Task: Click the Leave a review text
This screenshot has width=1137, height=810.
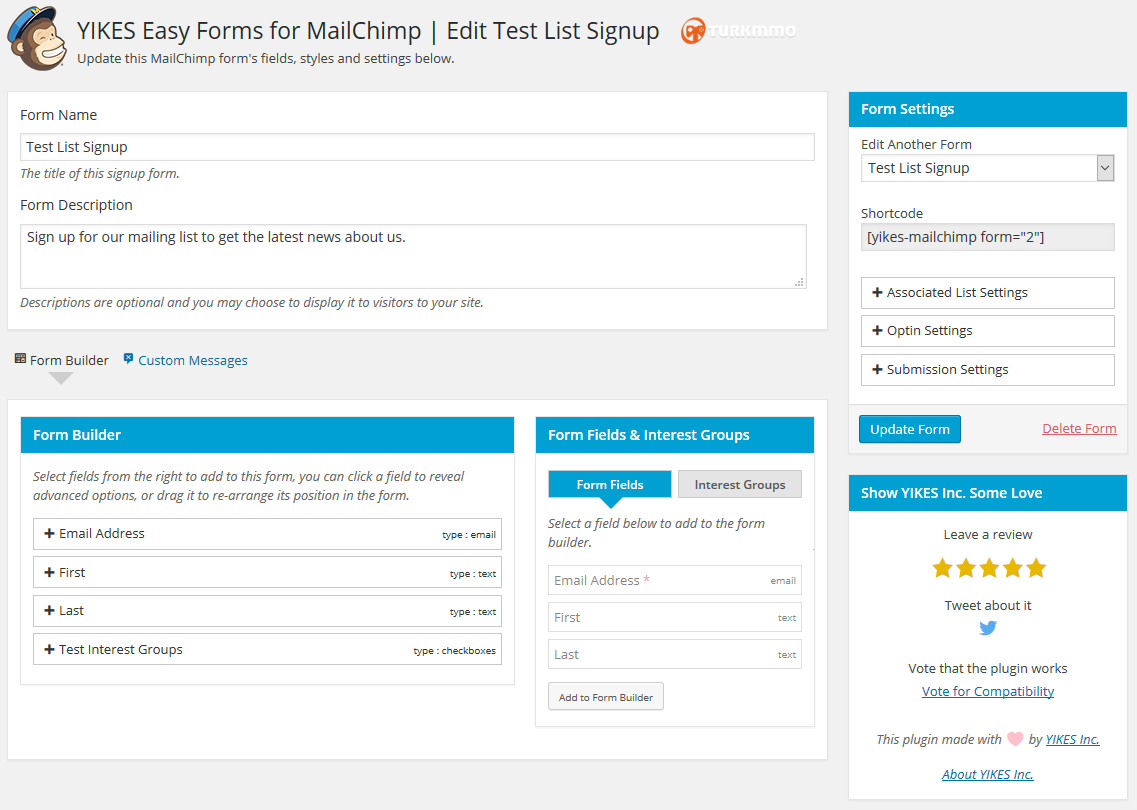Action: 988,534
